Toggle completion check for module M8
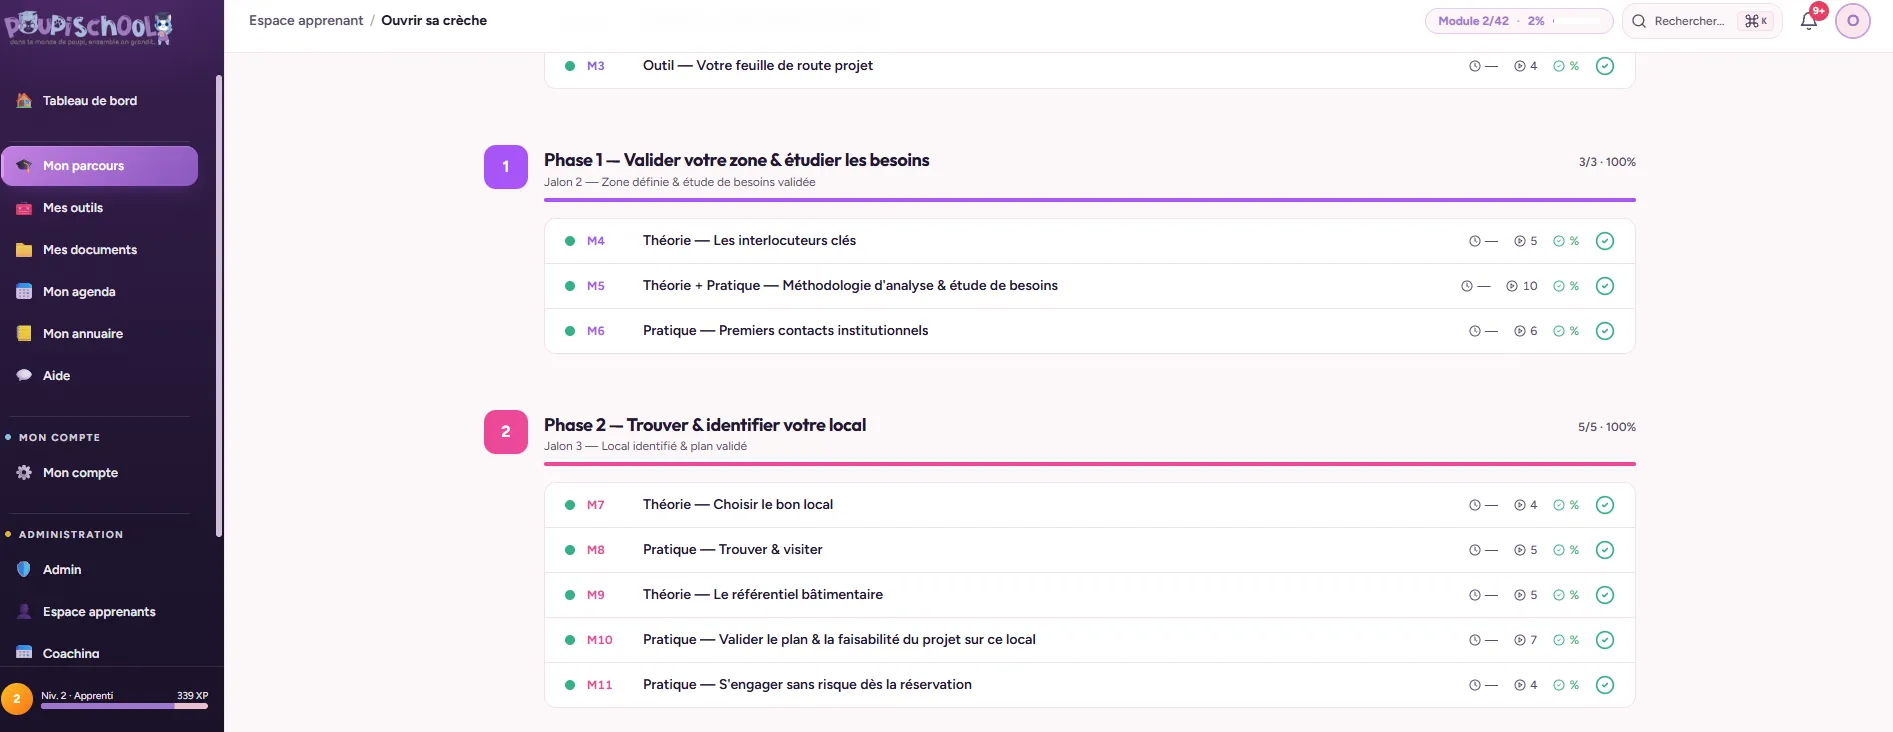 (1605, 550)
